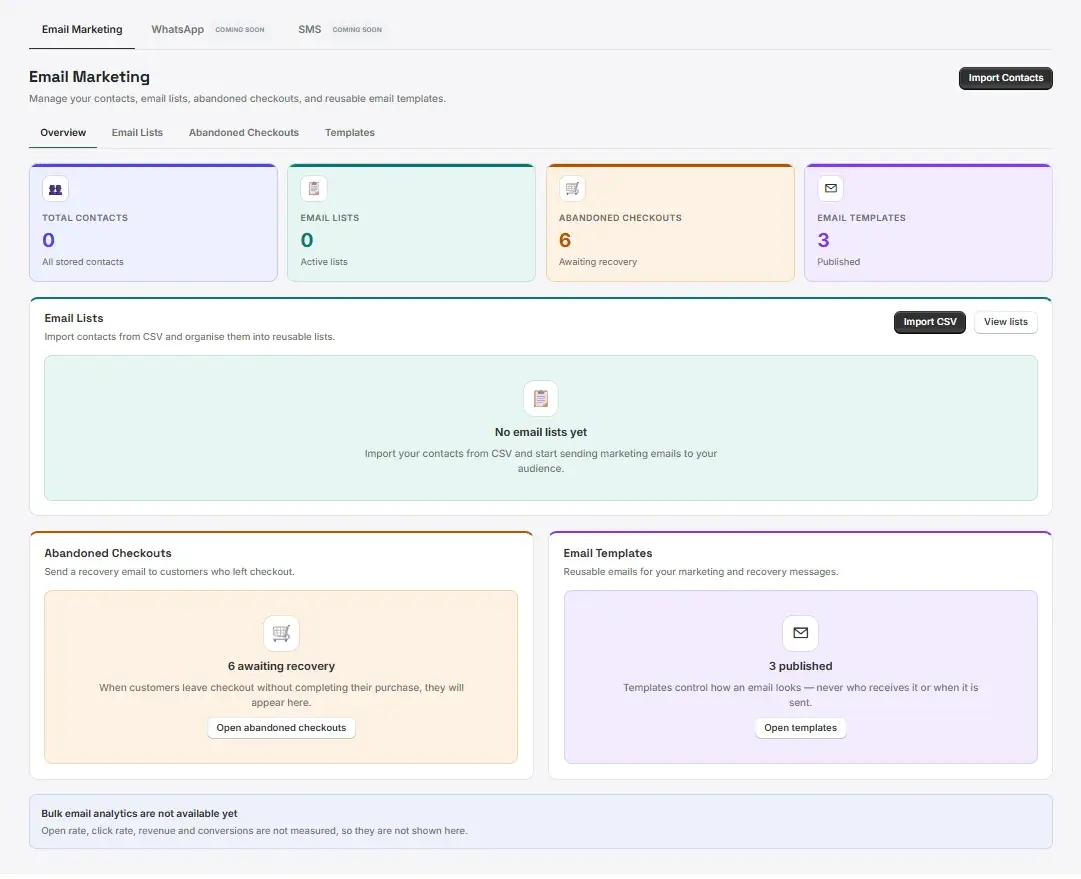Screen dimensions: 1081x879
Task: Click the Email Lists card clipboard icon
Action: coord(314,189)
